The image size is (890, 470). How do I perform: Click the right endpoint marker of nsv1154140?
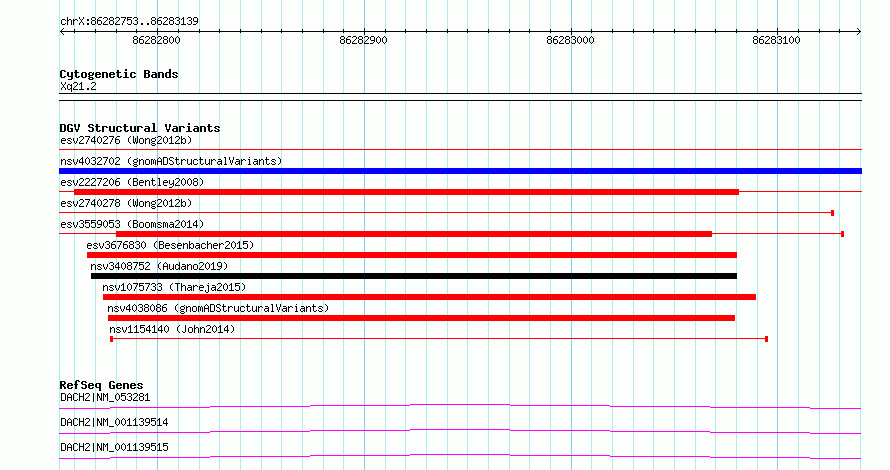click(766, 339)
